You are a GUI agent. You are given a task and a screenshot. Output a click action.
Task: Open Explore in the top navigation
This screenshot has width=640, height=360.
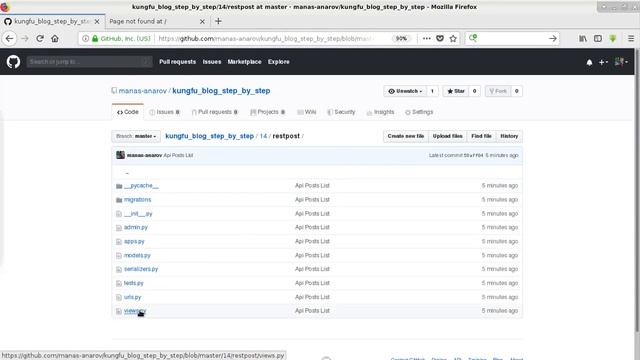pyautogui.click(x=279, y=62)
